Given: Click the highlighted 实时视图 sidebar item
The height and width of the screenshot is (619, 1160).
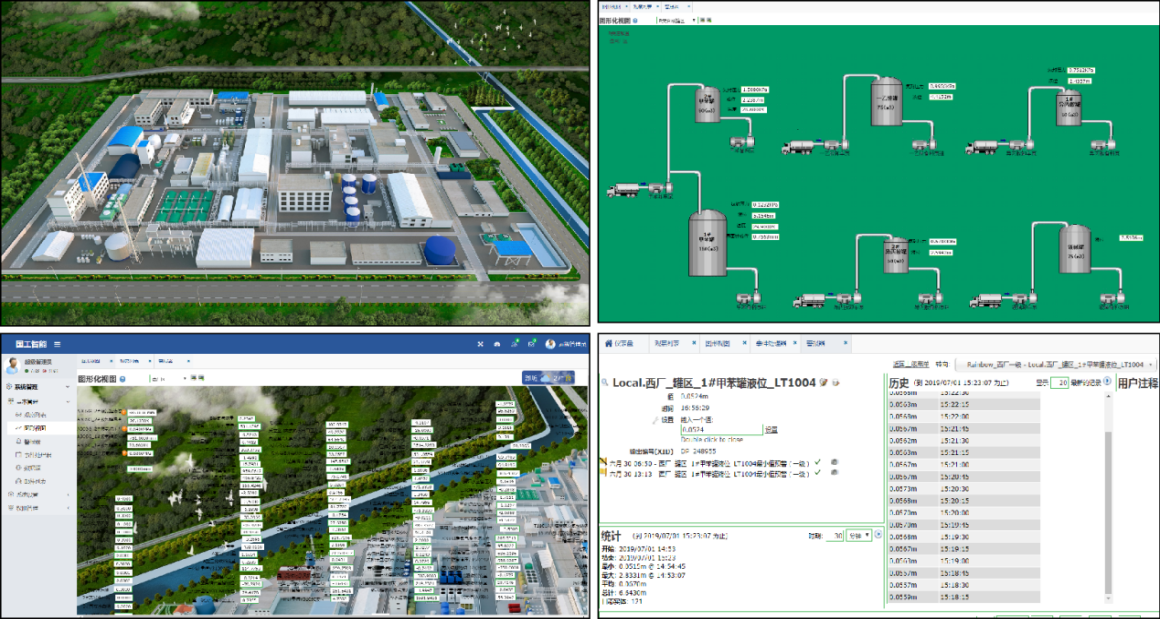Looking at the screenshot, I should tap(35, 427).
